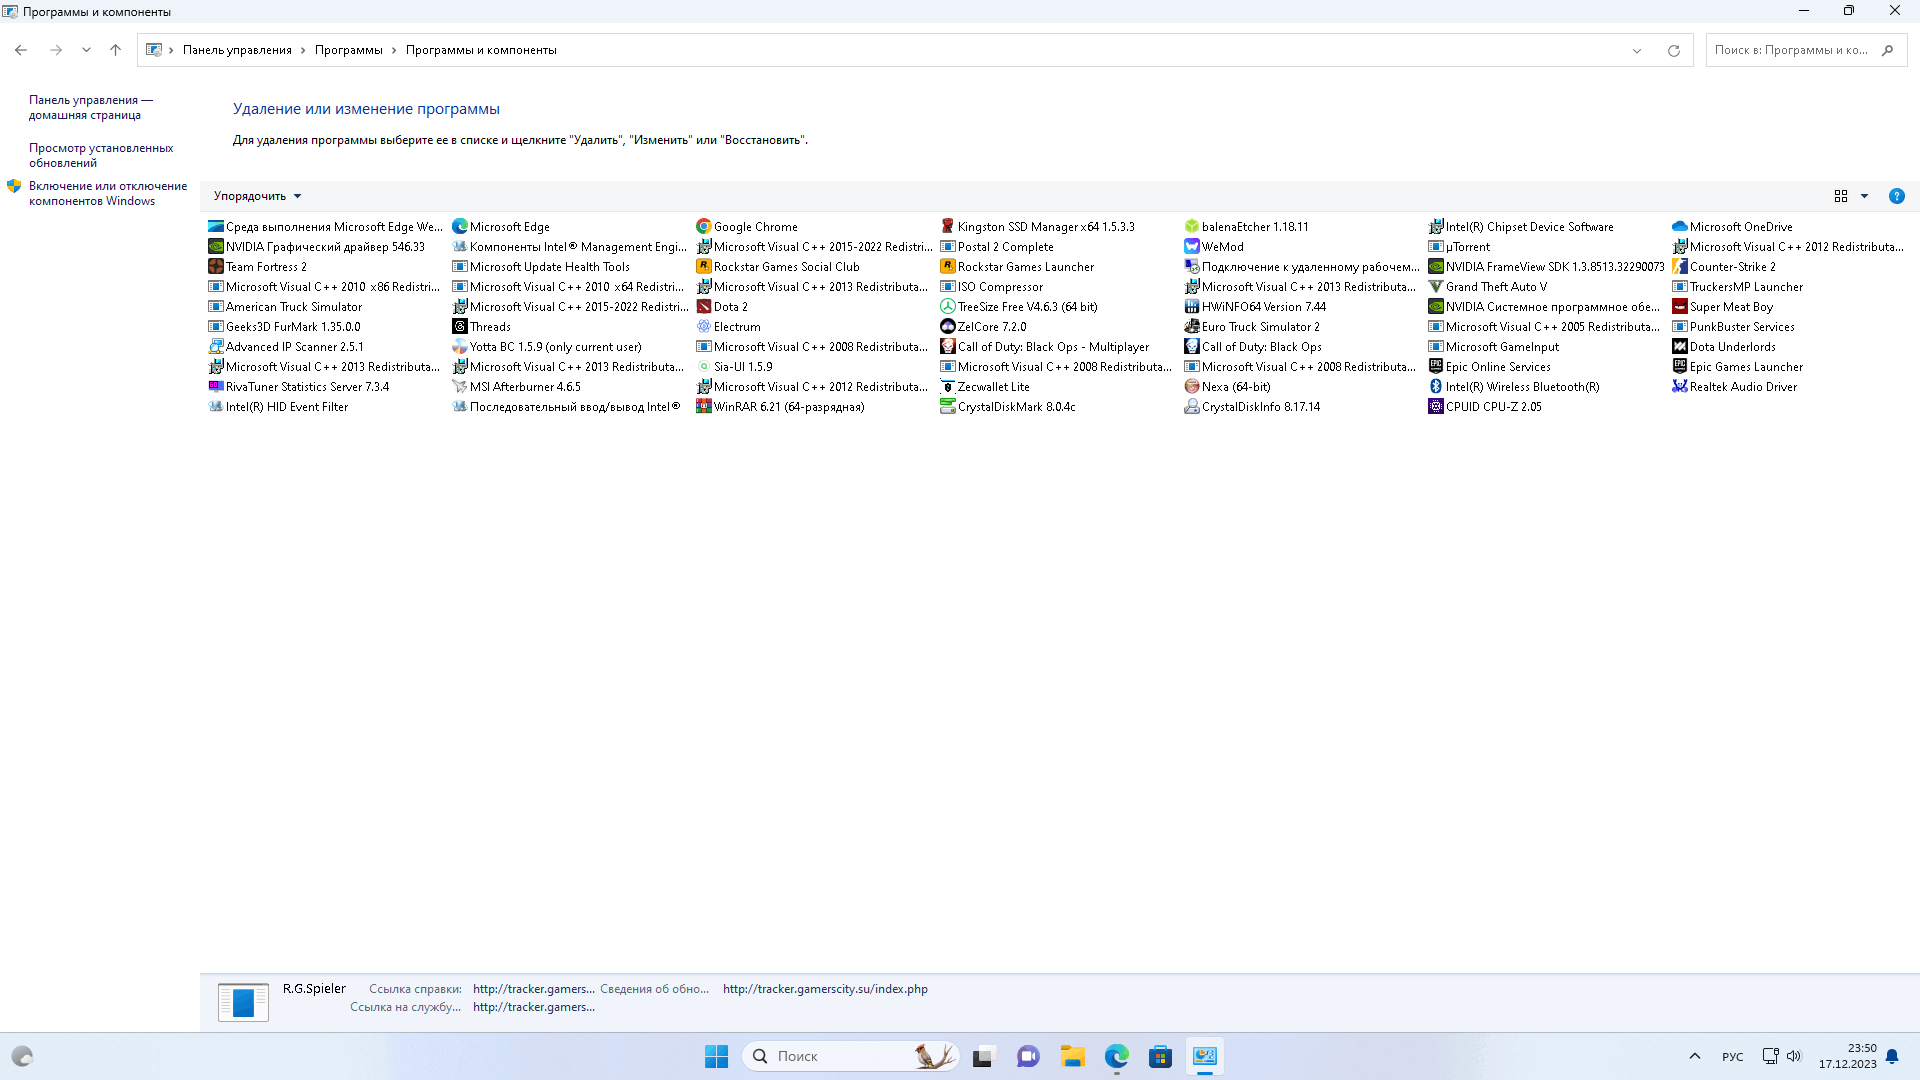Click the Программы breadcrumb
This screenshot has height=1080, width=1920.
coord(348,50)
